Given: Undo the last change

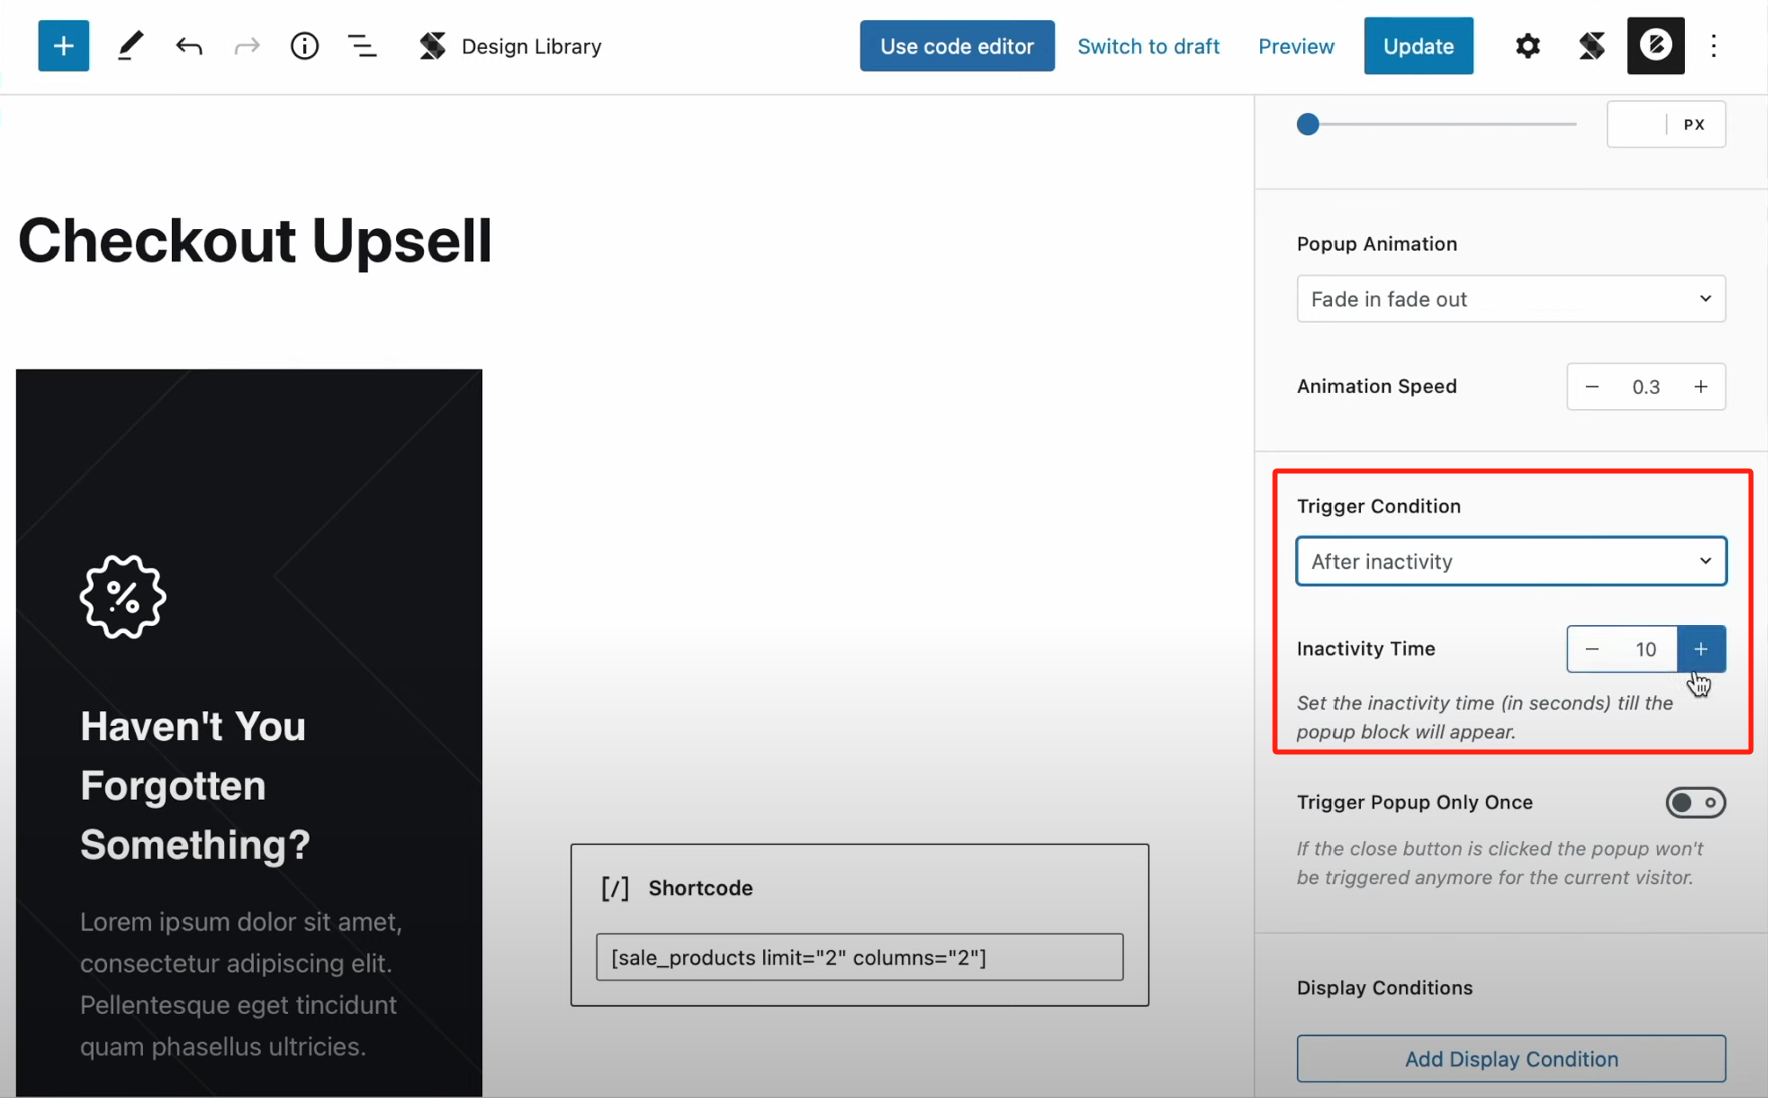Looking at the screenshot, I should (x=188, y=45).
